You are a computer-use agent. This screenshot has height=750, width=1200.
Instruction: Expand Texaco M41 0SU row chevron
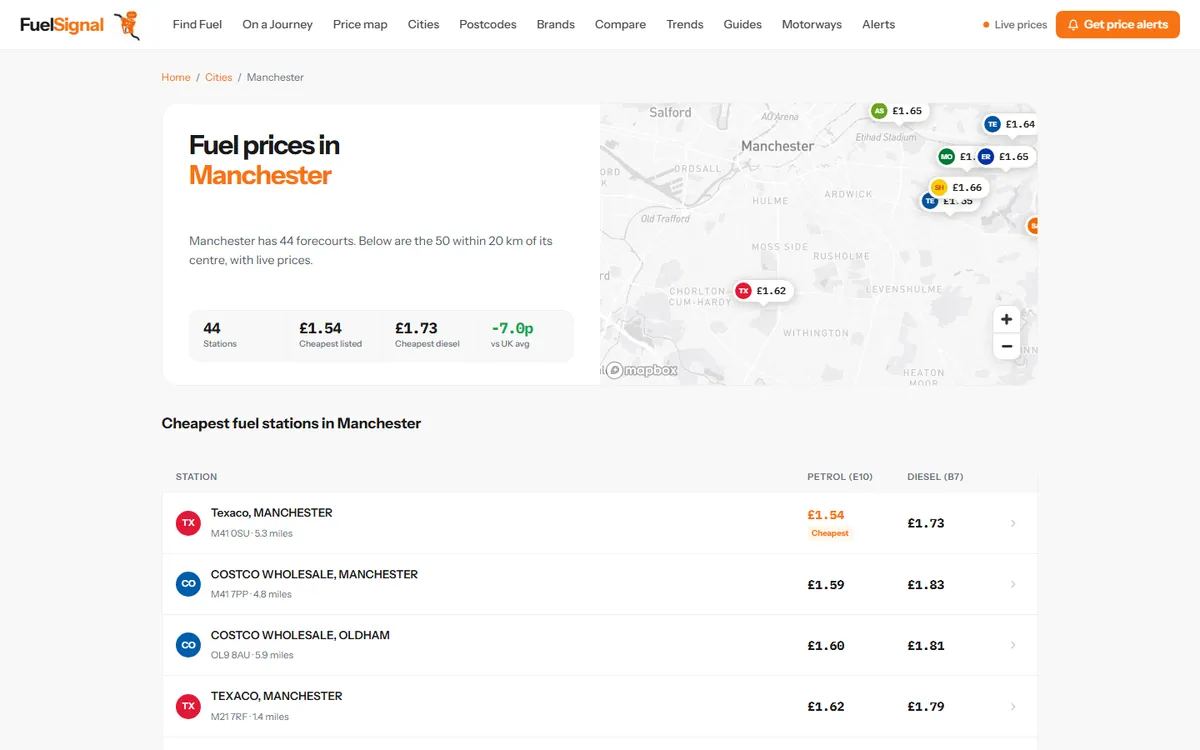pos(1013,523)
